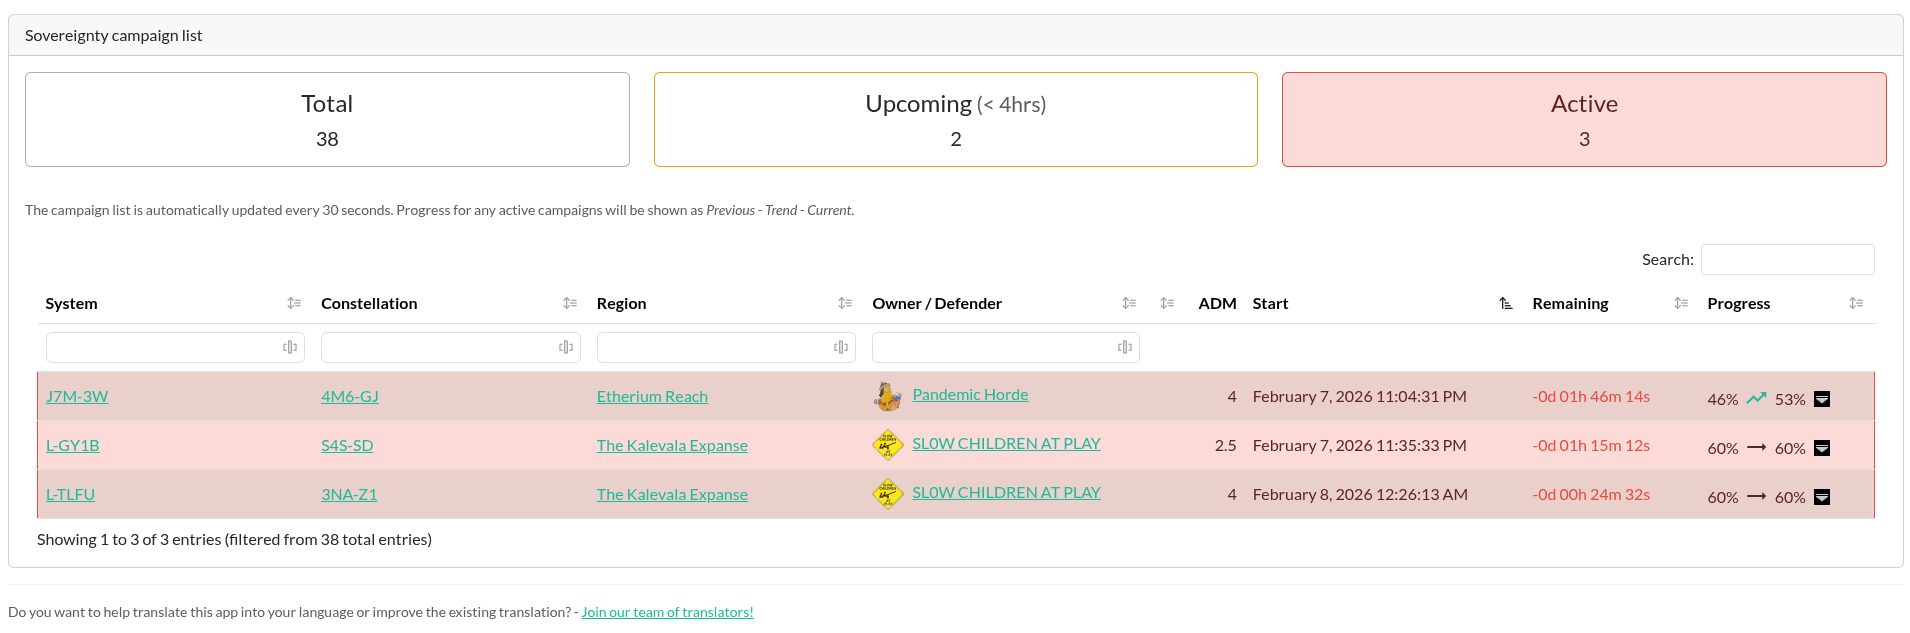Click the Showing 1 to 3 entries text
Viewport: 1910px width, 633px height.
pos(234,539)
